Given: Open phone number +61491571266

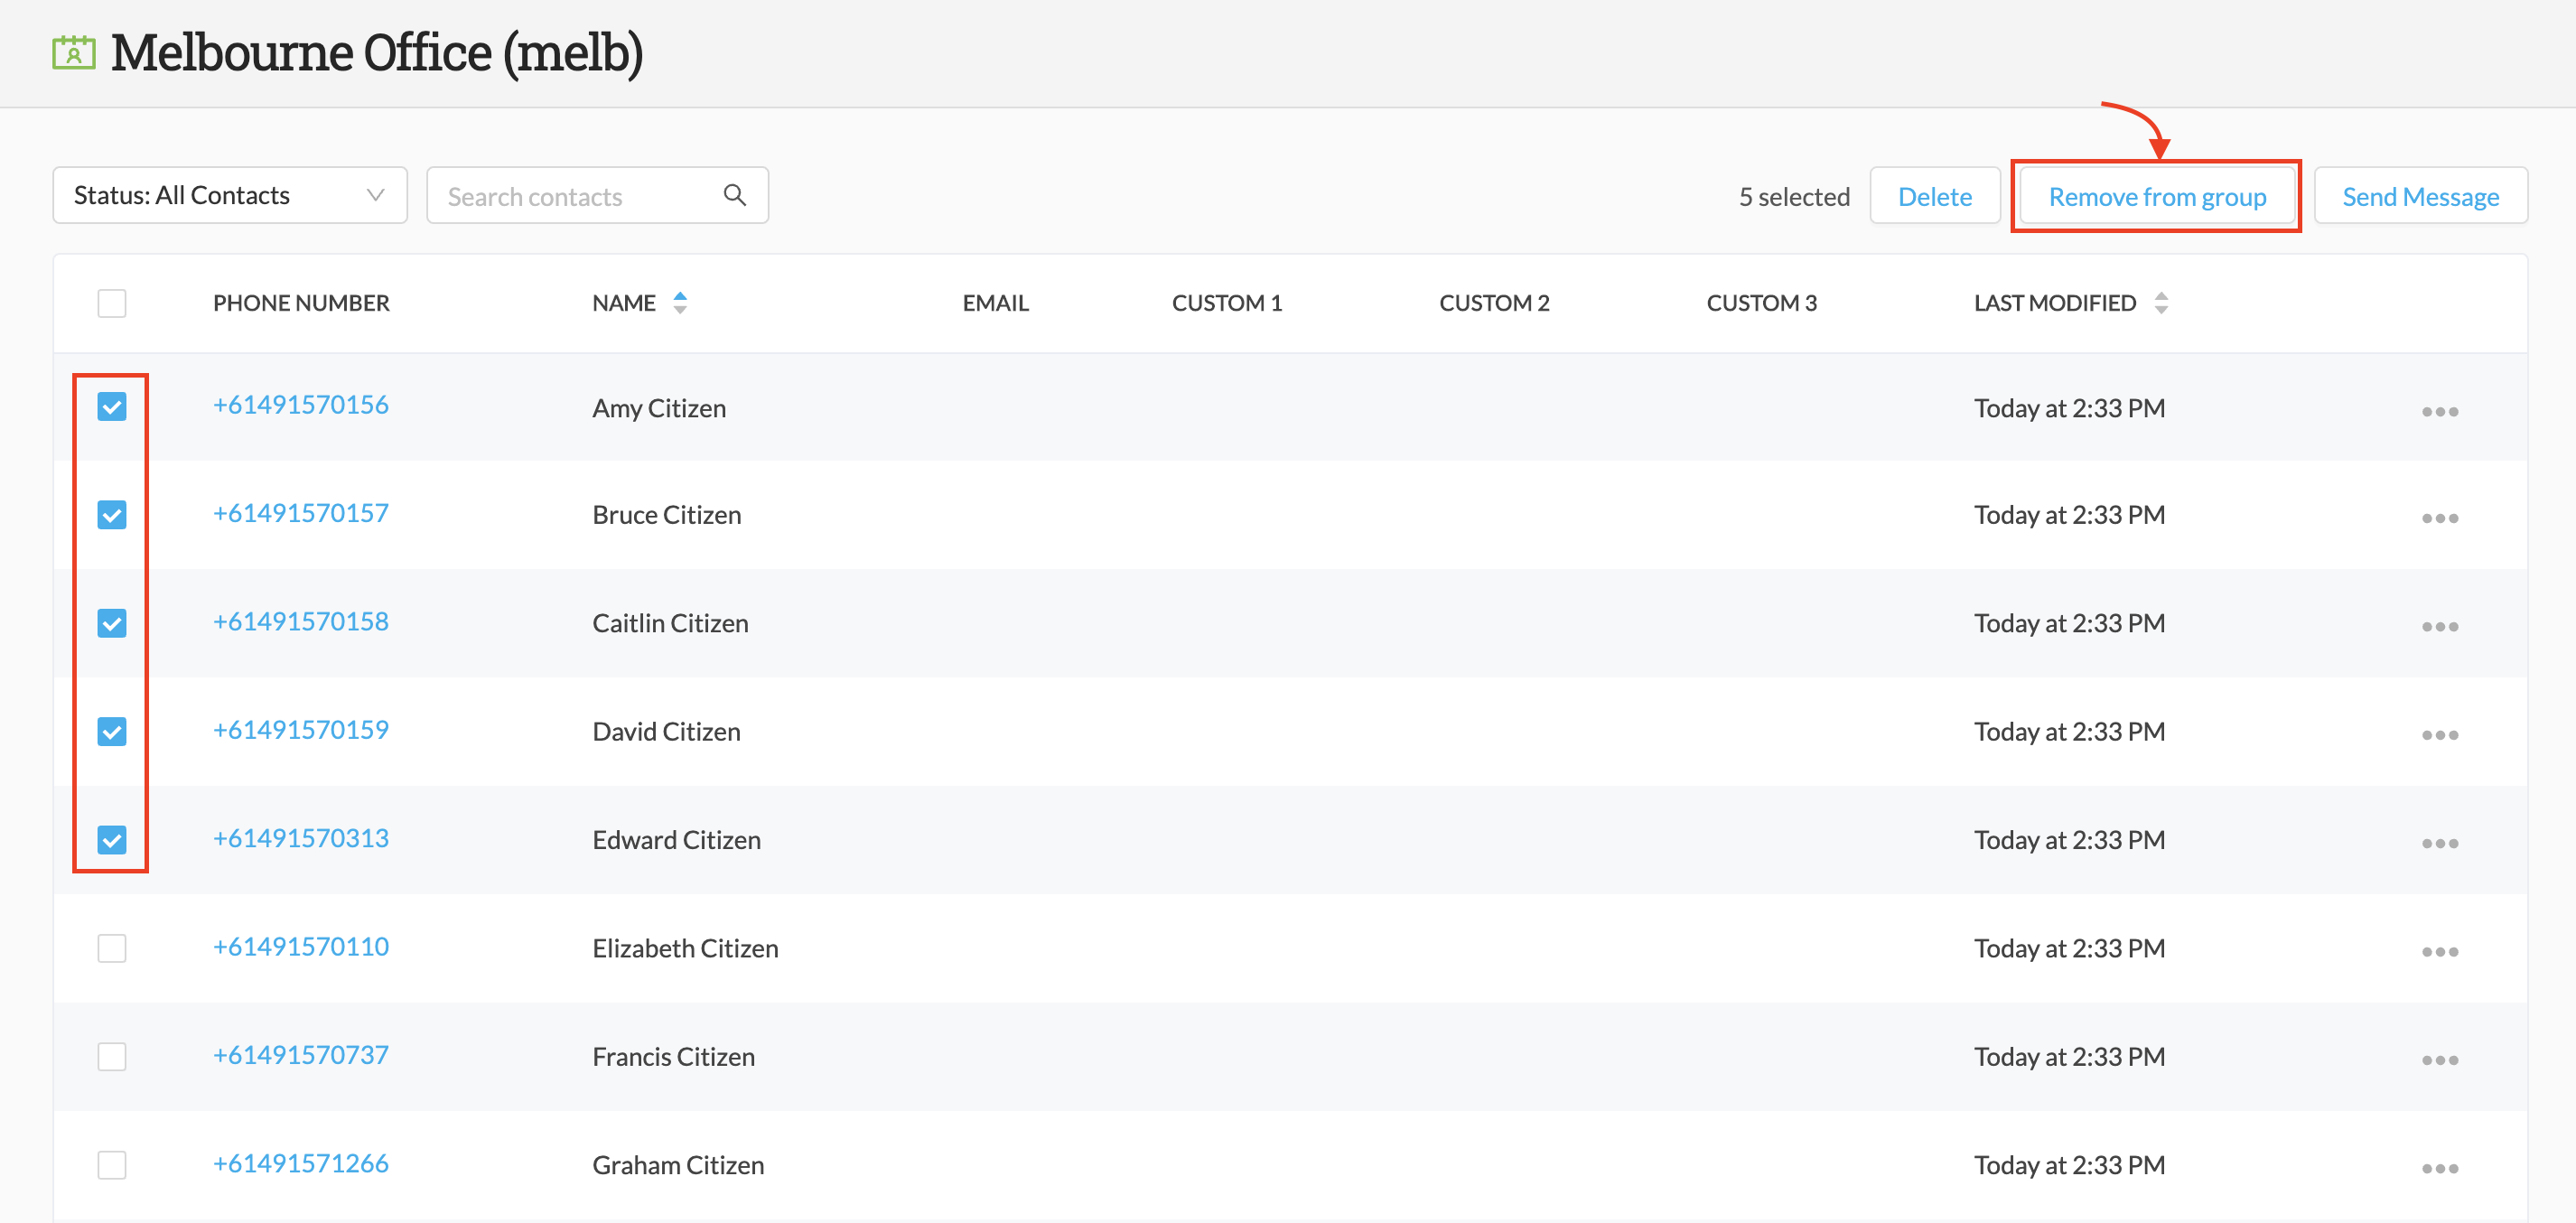Looking at the screenshot, I should pyautogui.click(x=301, y=1163).
